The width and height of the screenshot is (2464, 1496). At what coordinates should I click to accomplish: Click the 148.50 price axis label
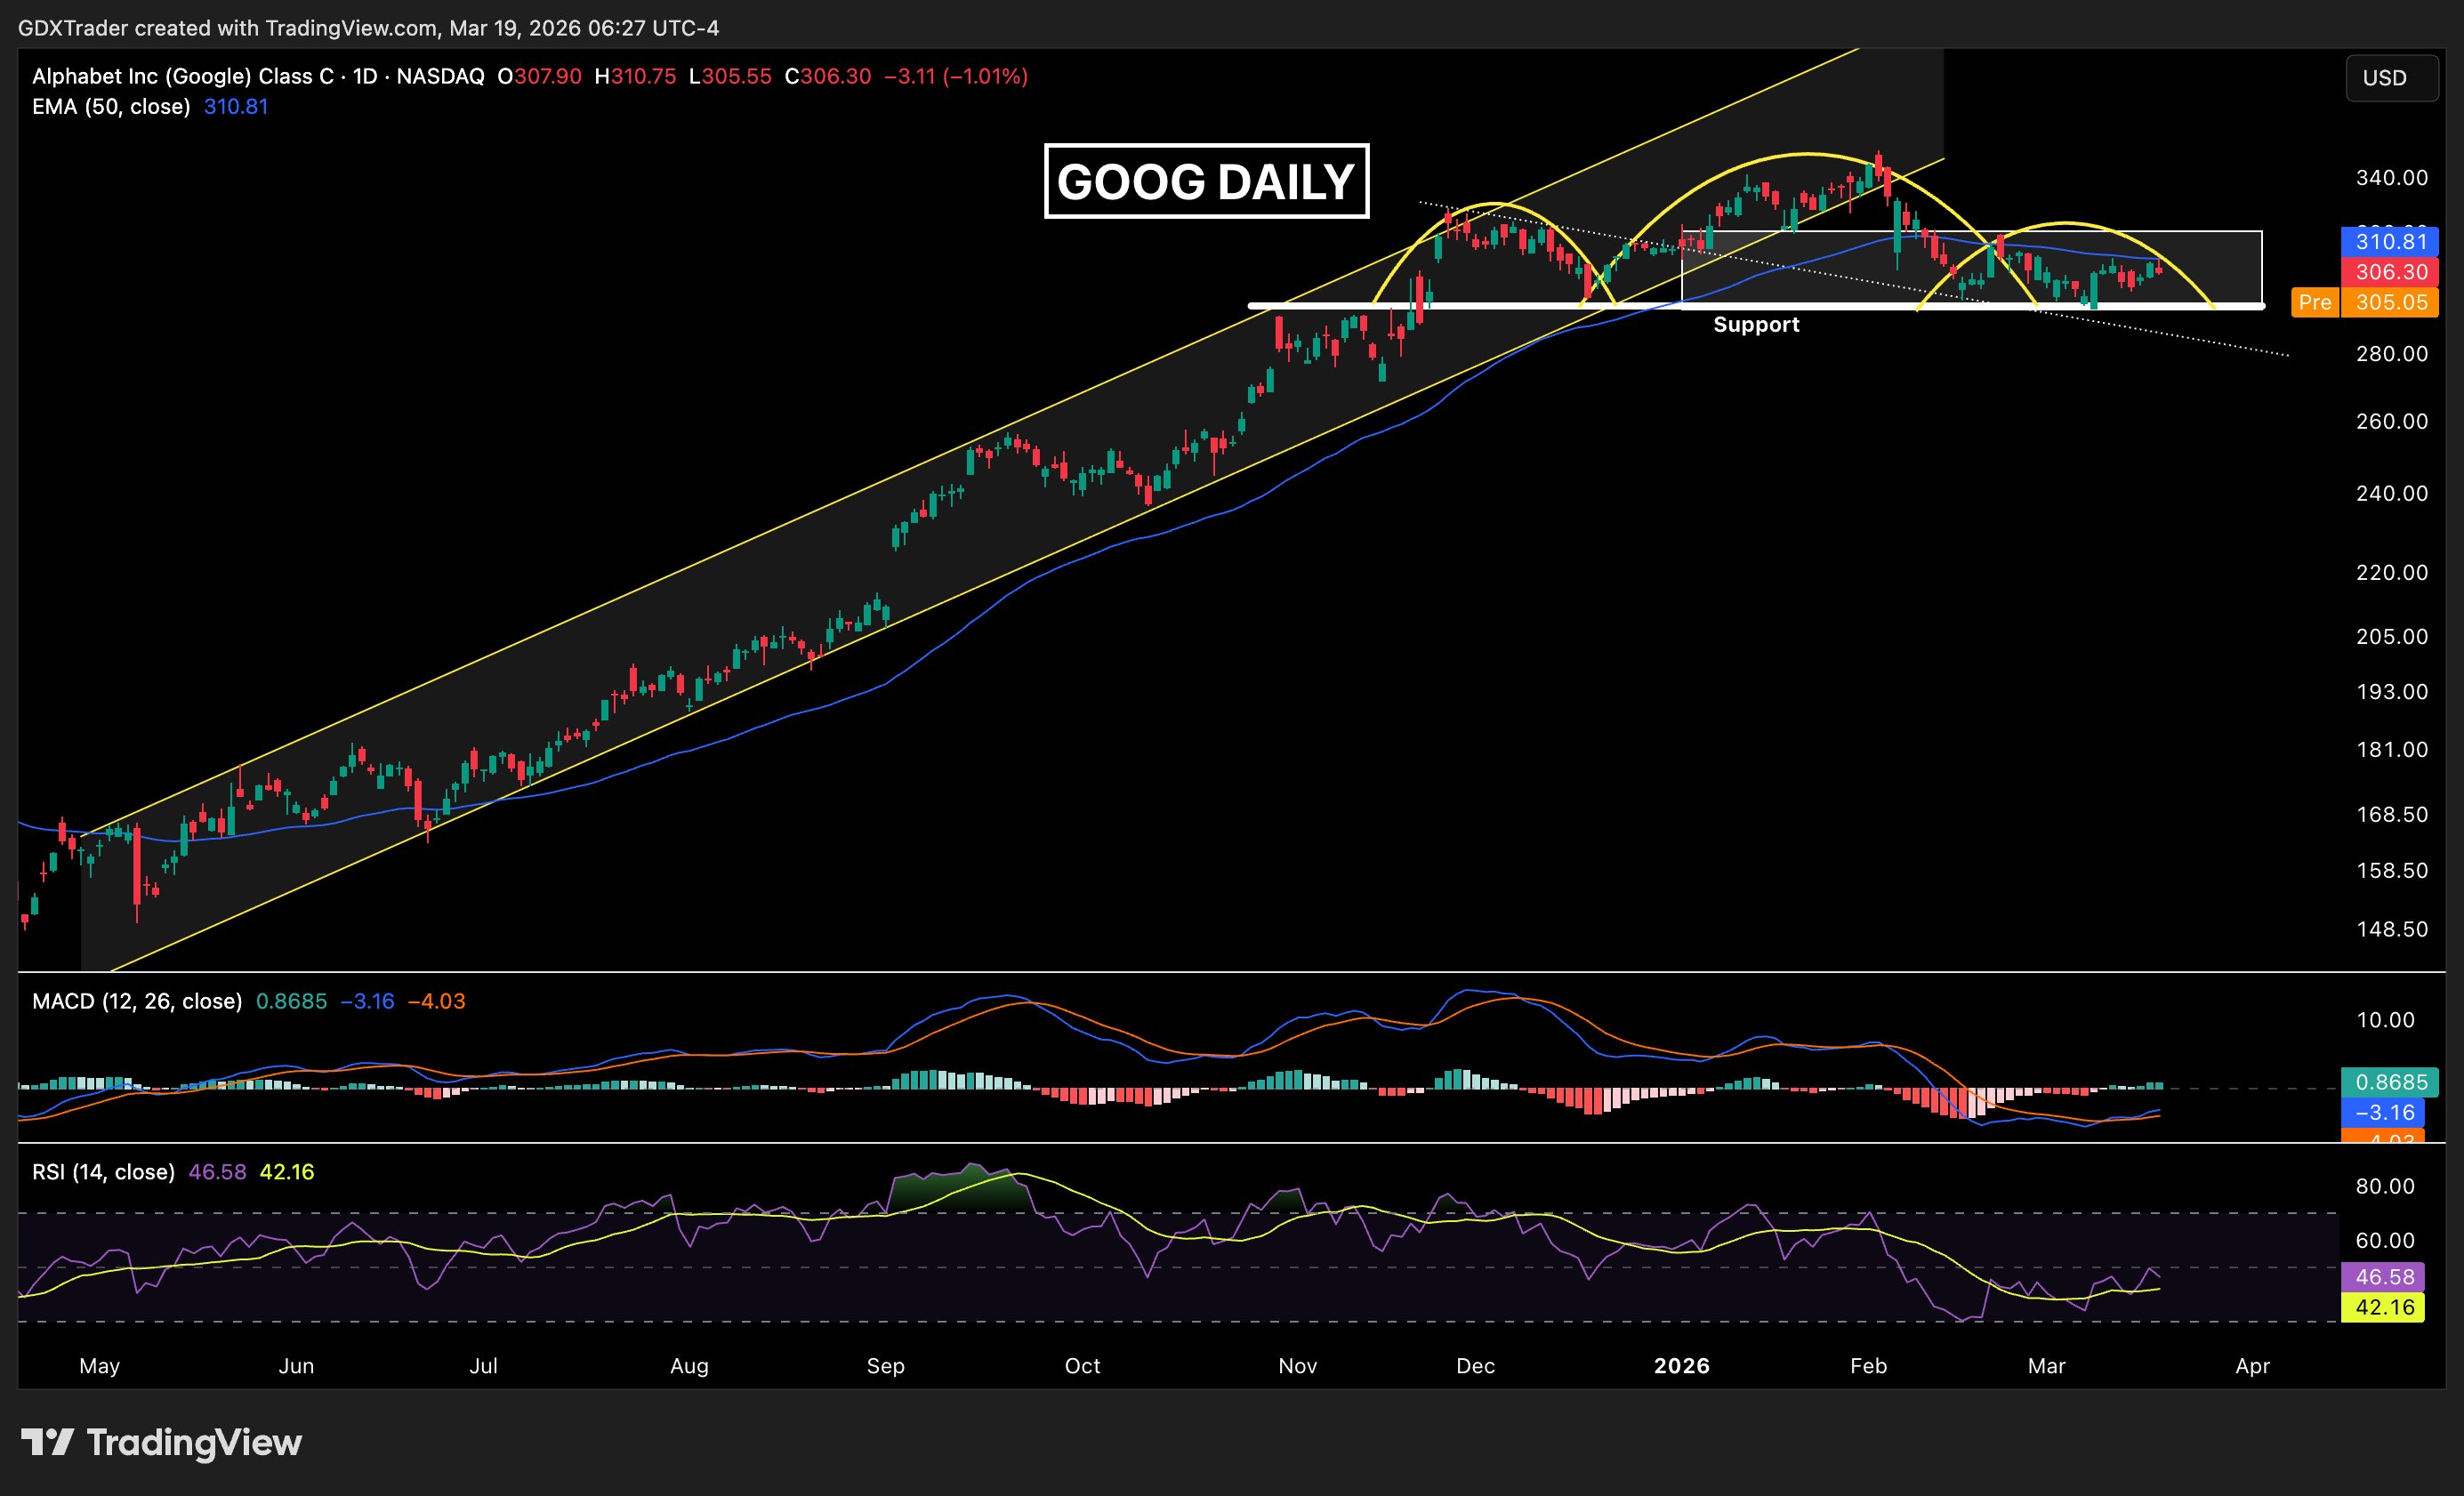[2392, 929]
